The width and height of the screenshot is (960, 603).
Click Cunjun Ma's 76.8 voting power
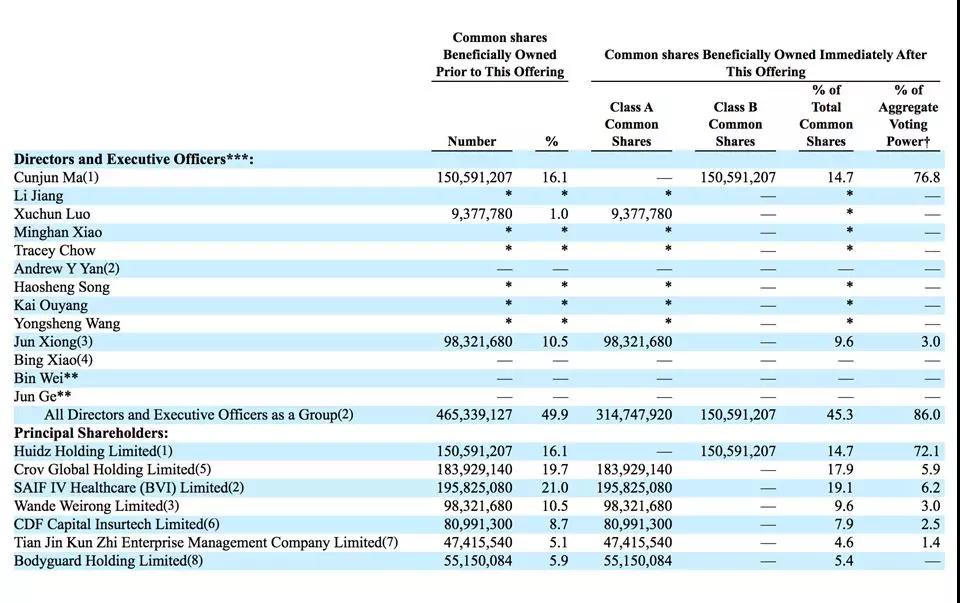coord(926,178)
